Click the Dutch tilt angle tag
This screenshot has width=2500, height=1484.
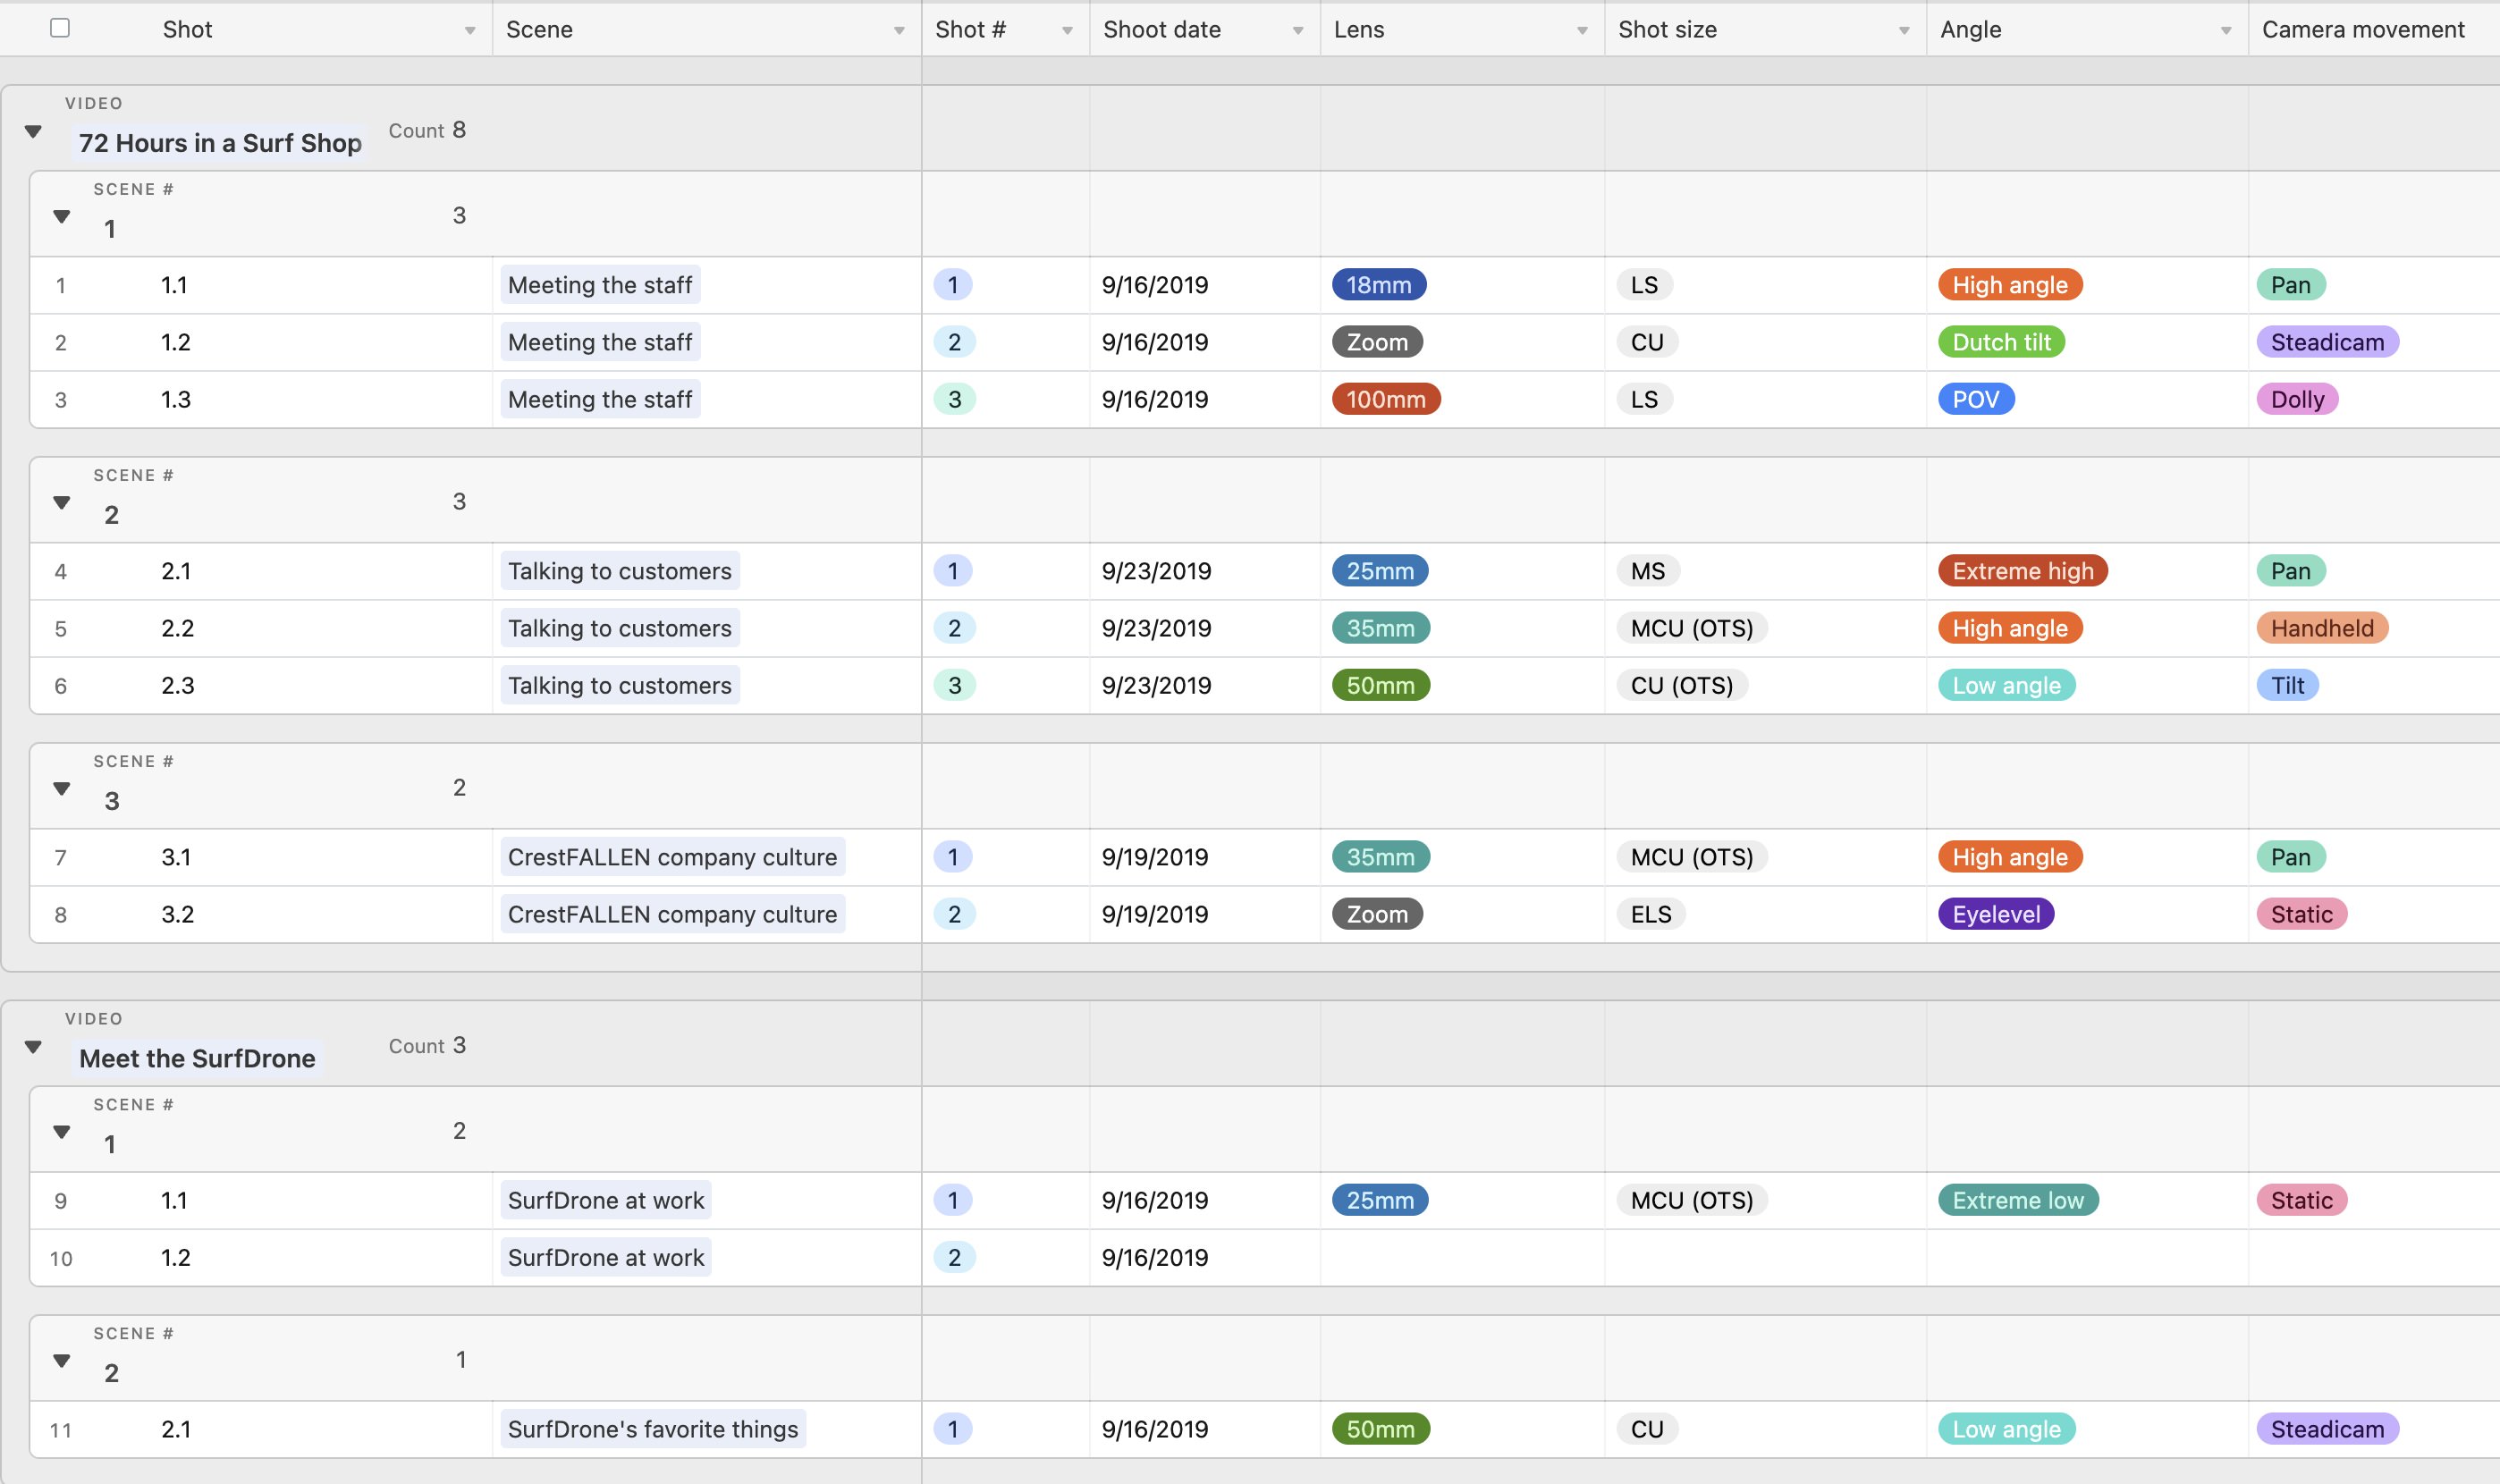(x=2000, y=342)
